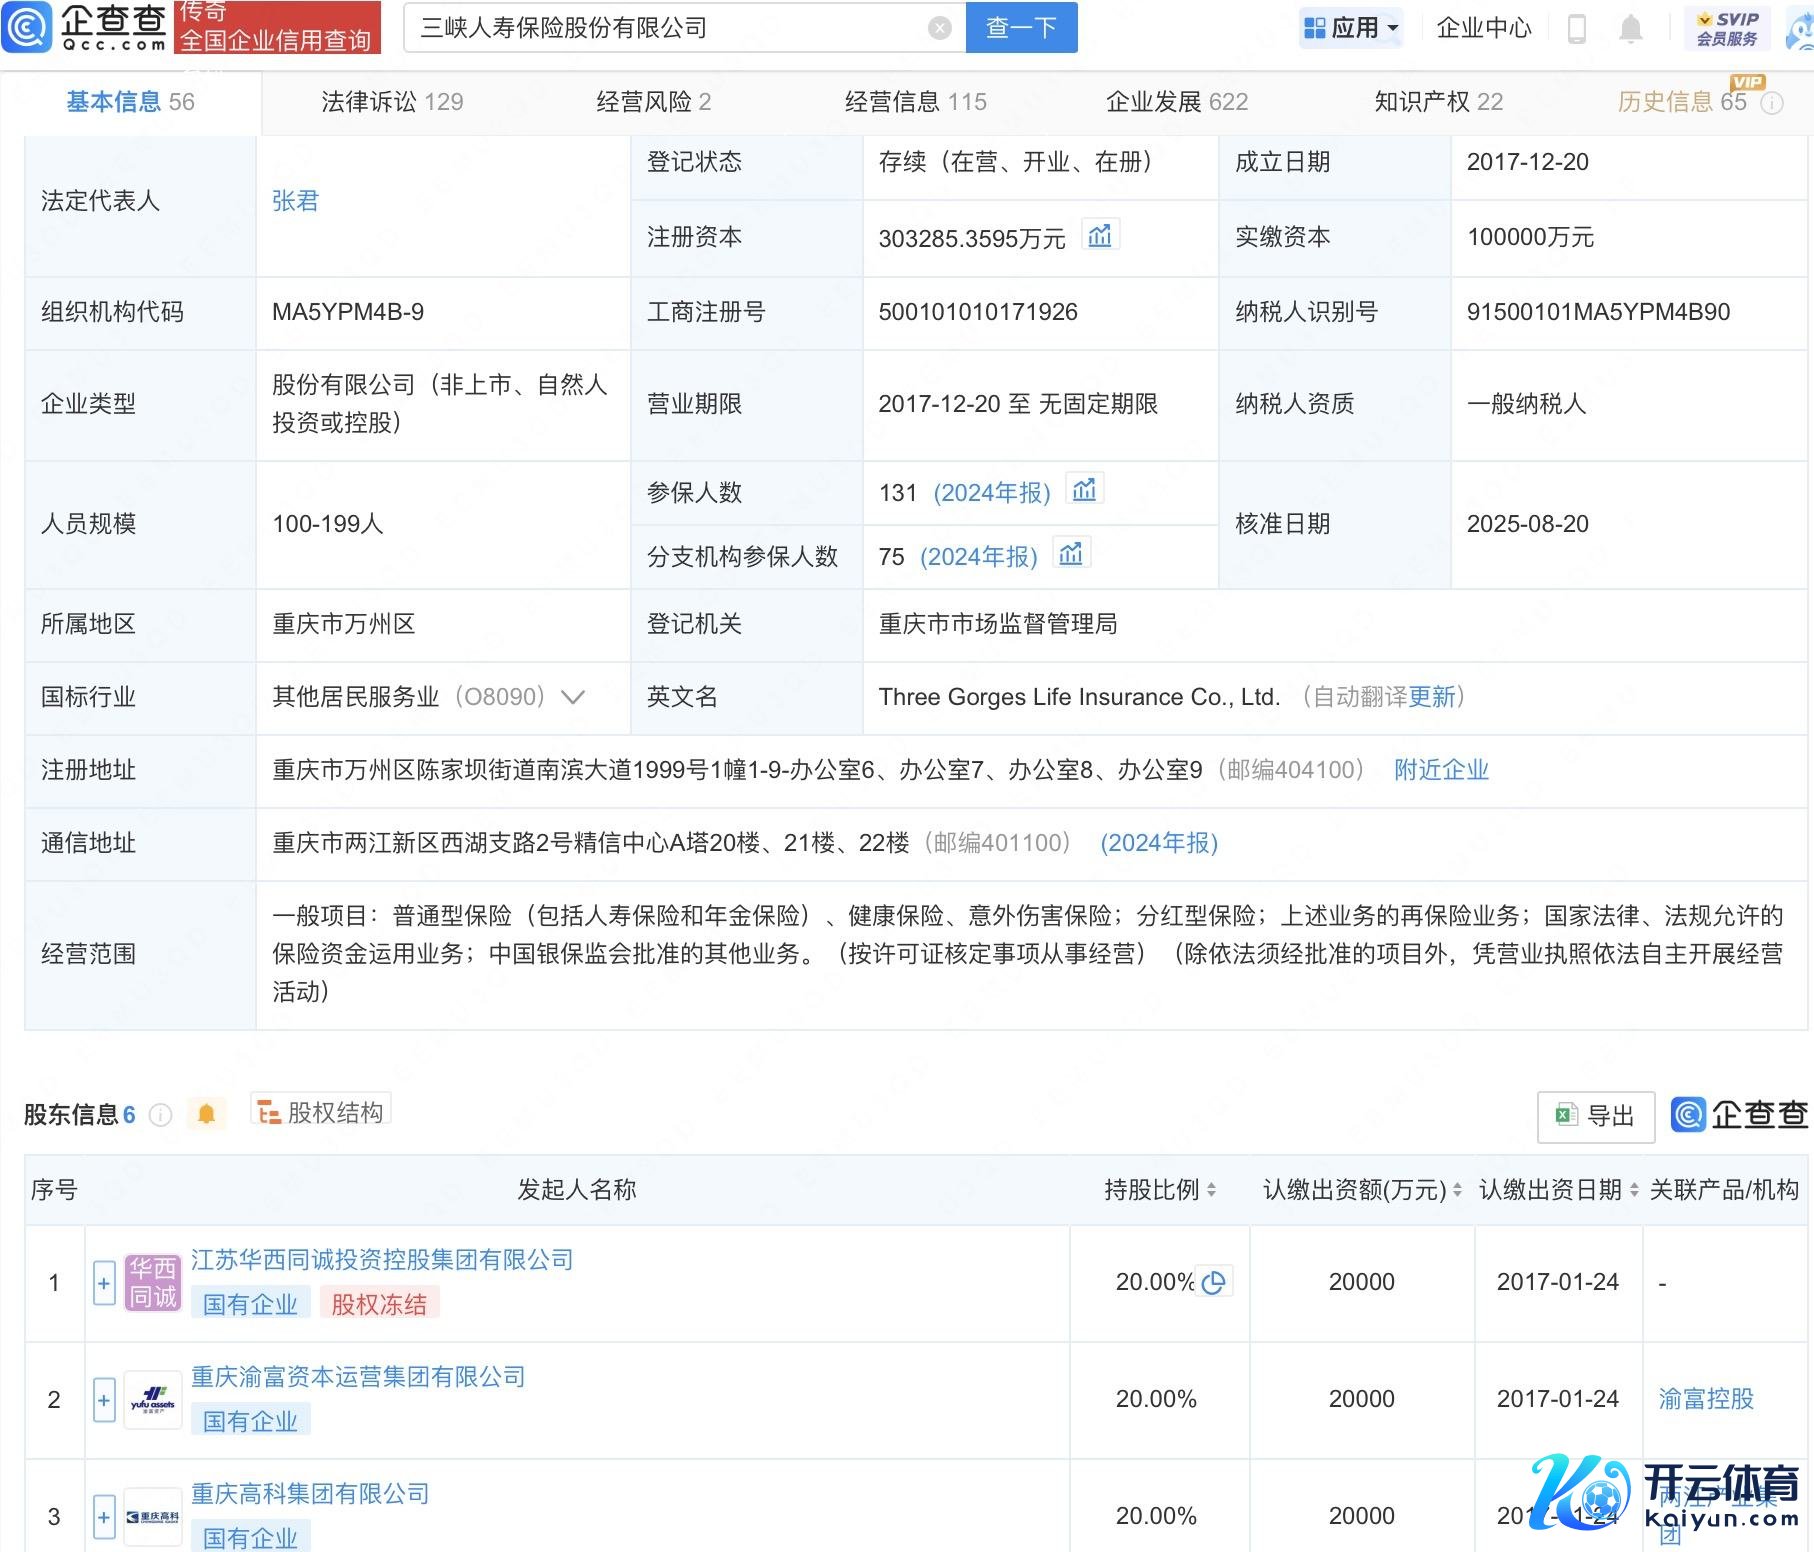
Task: Open the pie chart icon beside 20.00%
Action: pyautogui.click(x=1214, y=1282)
